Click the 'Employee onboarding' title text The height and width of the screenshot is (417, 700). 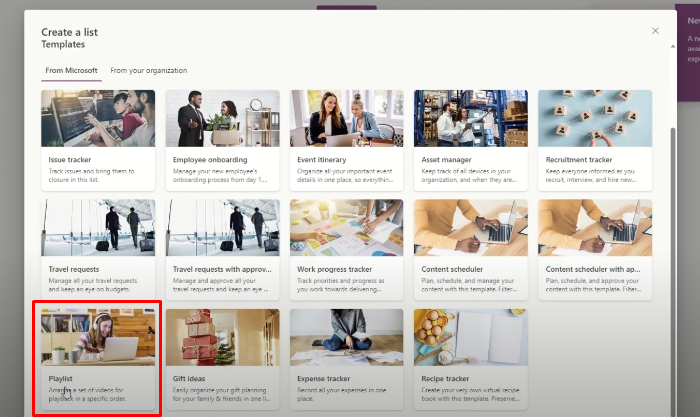pos(210,160)
